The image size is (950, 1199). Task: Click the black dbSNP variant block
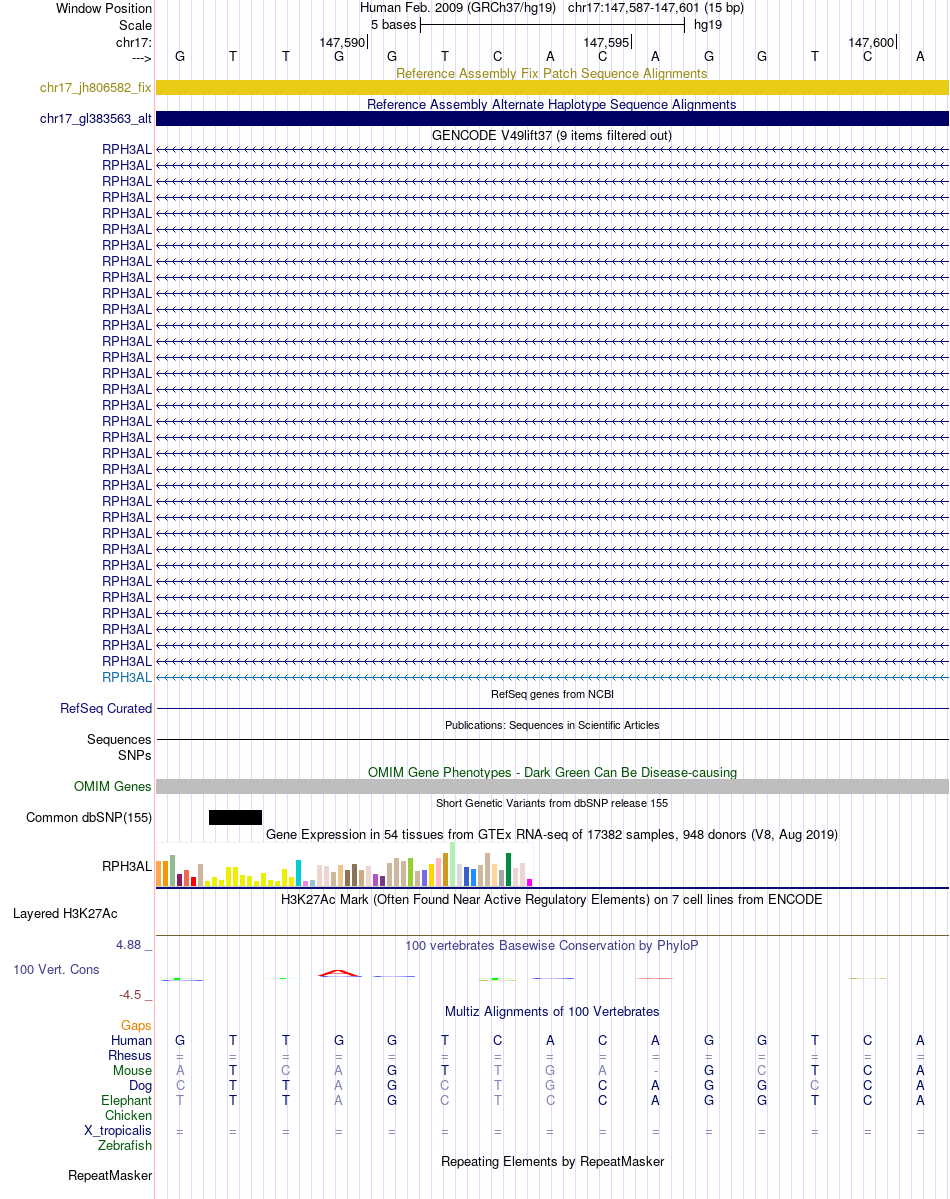[x=236, y=817]
